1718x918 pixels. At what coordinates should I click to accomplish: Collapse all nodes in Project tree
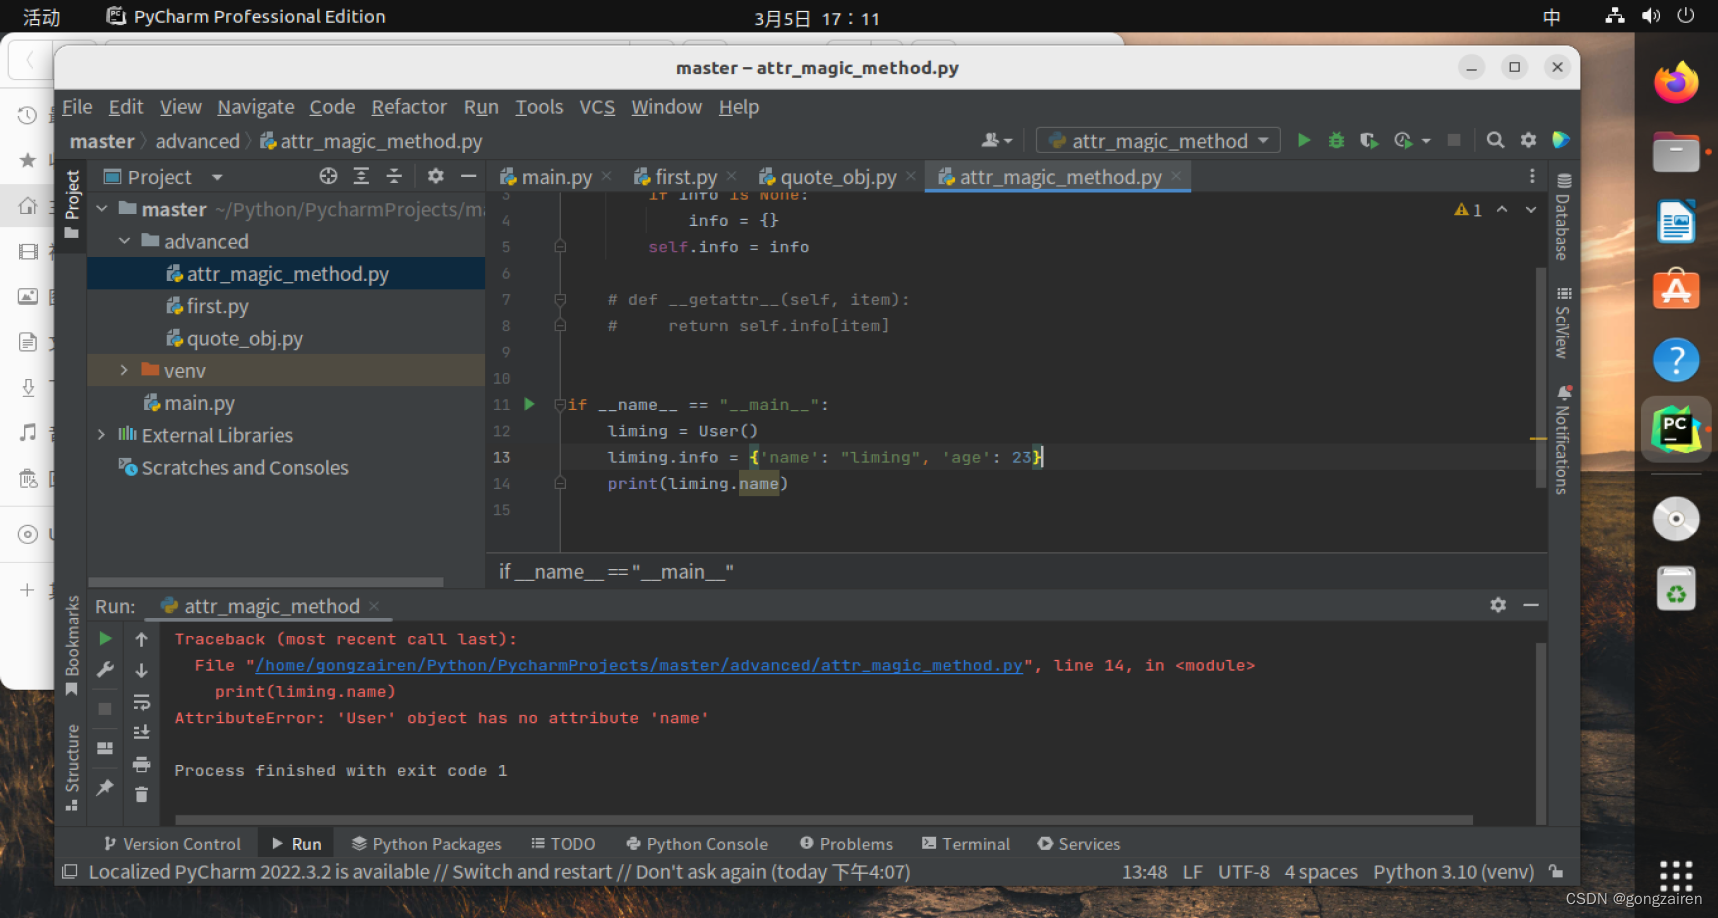point(394,176)
